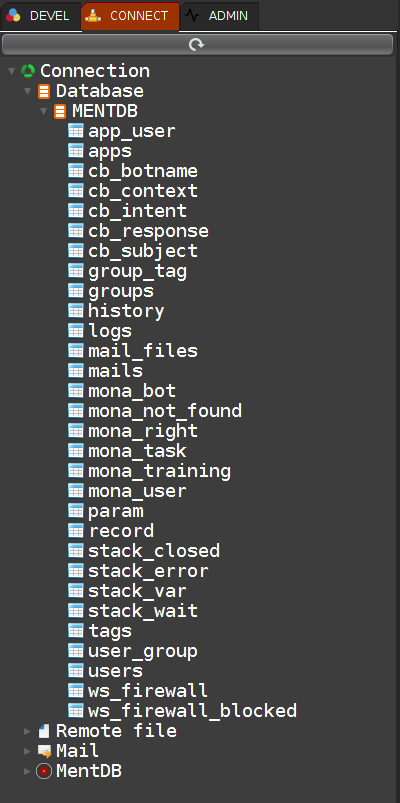The width and height of the screenshot is (400, 803).
Task: Expand the MentDB node arrow
Action: [28, 771]
